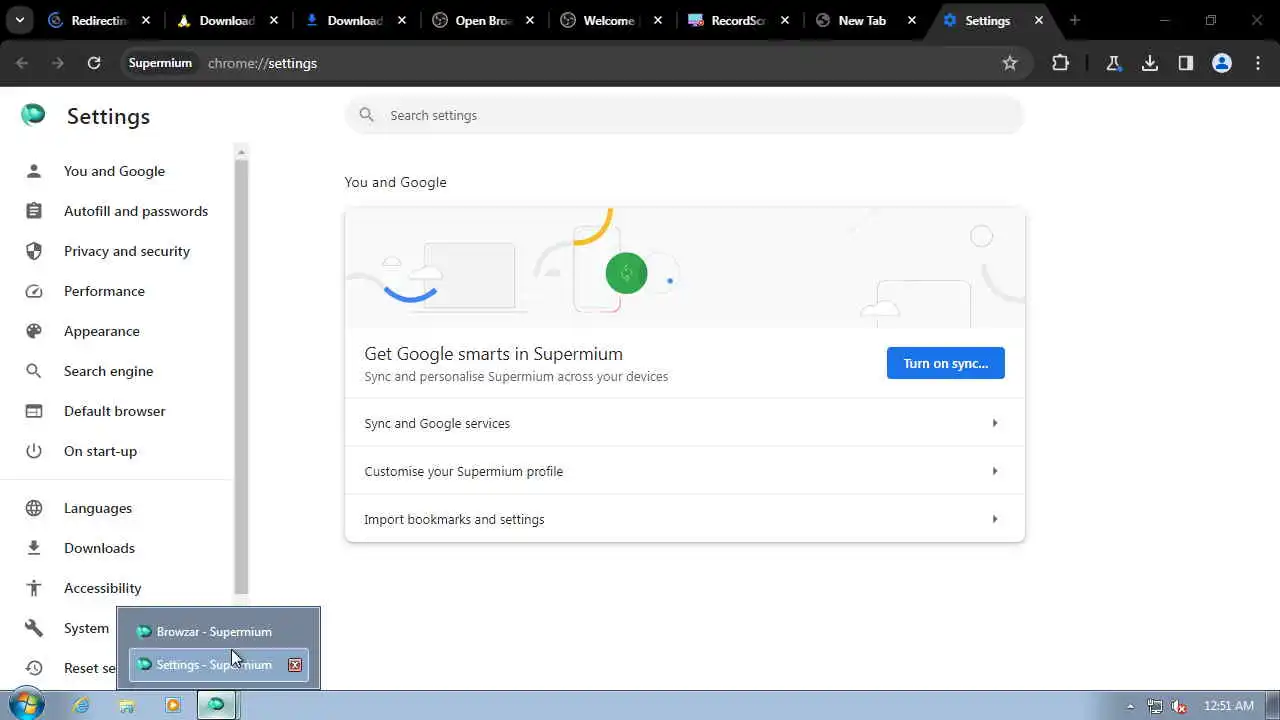Click the Appearance palette icon
This screenshot has width=1280, height=720.
(x=34, y=331)
